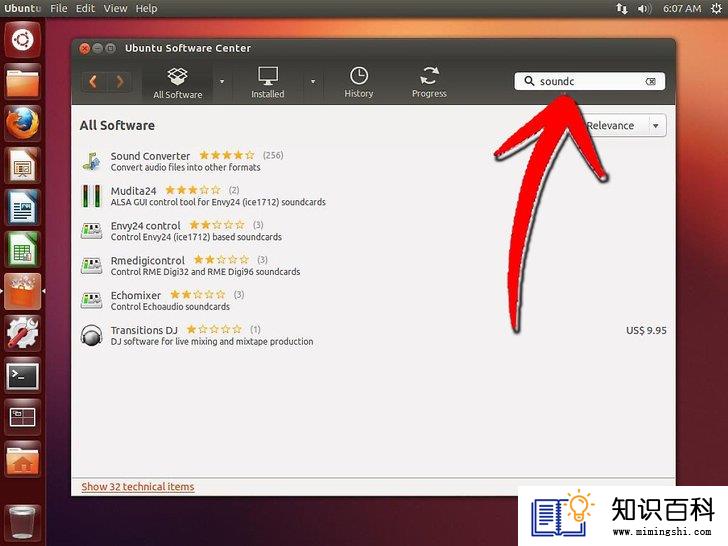Launch LibreOffice Impress from the launcher
The width and height of the screenshot is (728, 546).
point(22,166)
